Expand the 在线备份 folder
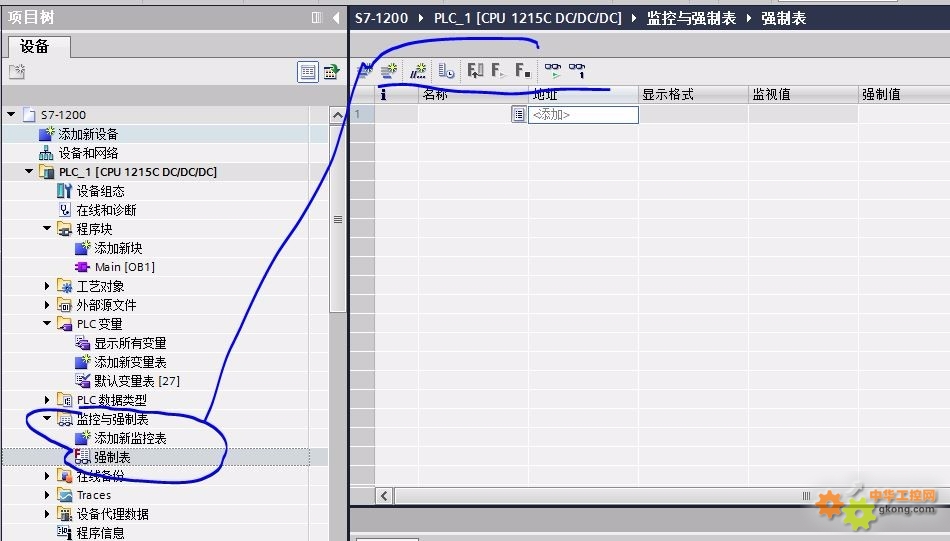 tap(47, 476)
